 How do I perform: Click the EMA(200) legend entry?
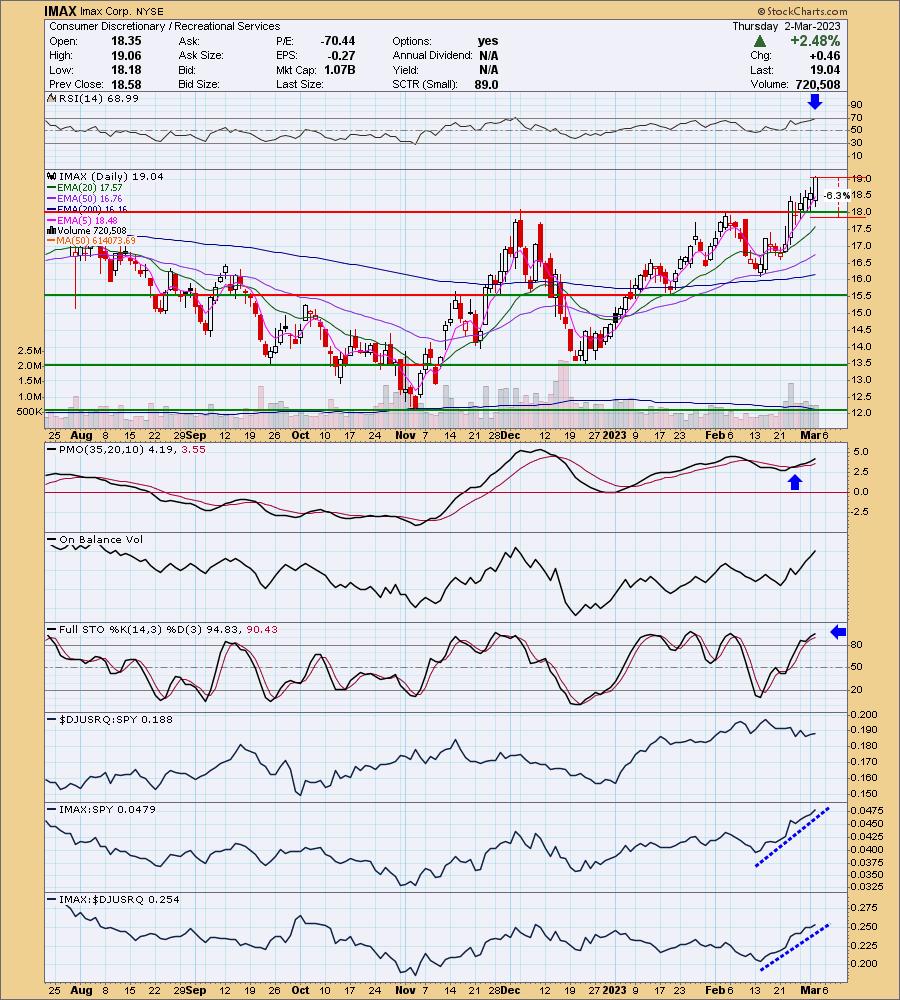click(92, 209)
